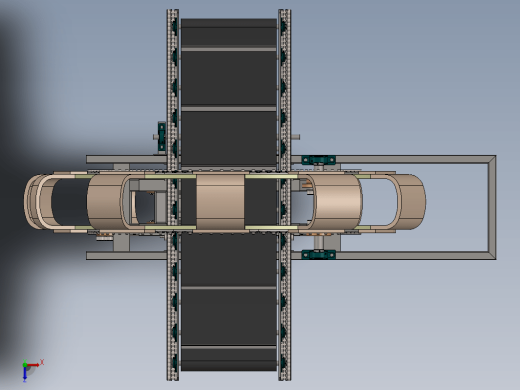This screenshot has height=390, width=520.
Task: Click the leftmost rounded tan end loop
Action: coord(37,201)
